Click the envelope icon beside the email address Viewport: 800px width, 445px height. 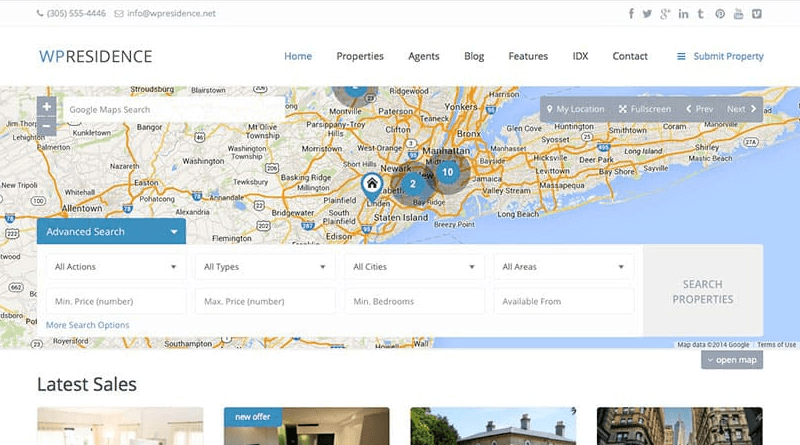(118, 14)
